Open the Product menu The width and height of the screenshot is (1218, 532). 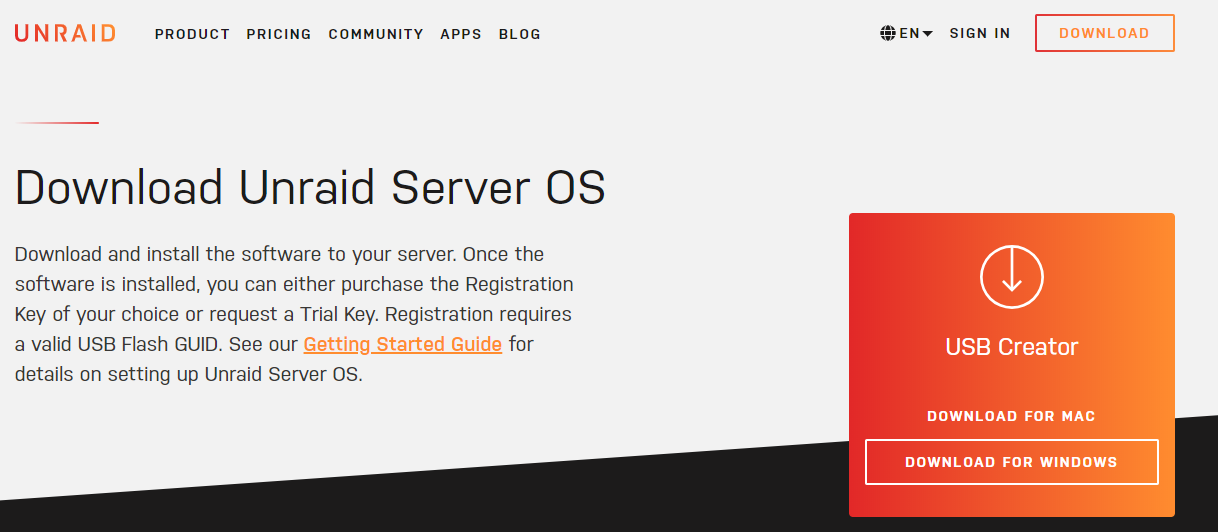[192, 34]
